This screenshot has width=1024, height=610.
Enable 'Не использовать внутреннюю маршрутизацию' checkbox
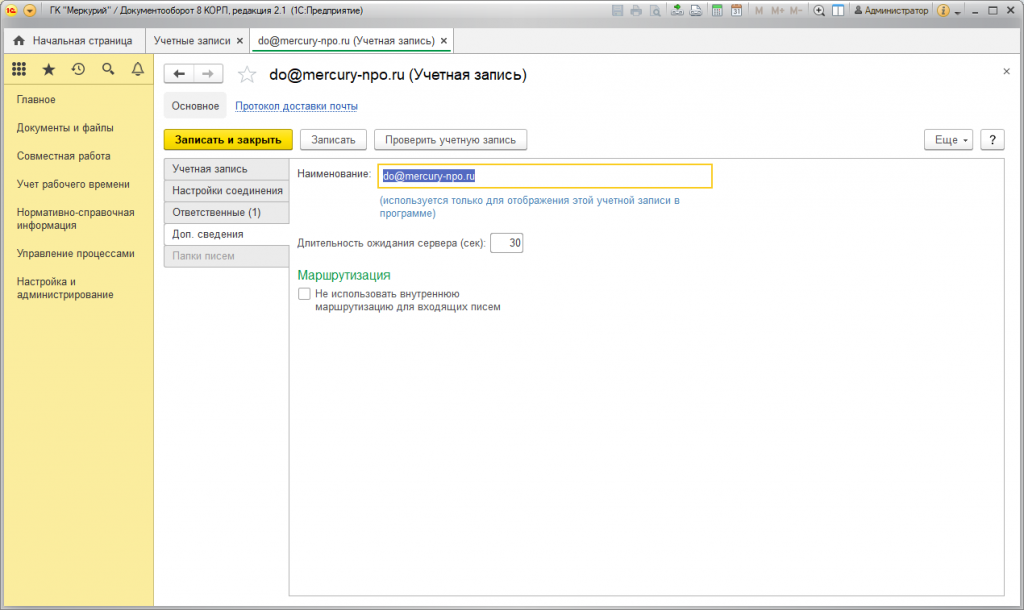[x=304, y=294]
